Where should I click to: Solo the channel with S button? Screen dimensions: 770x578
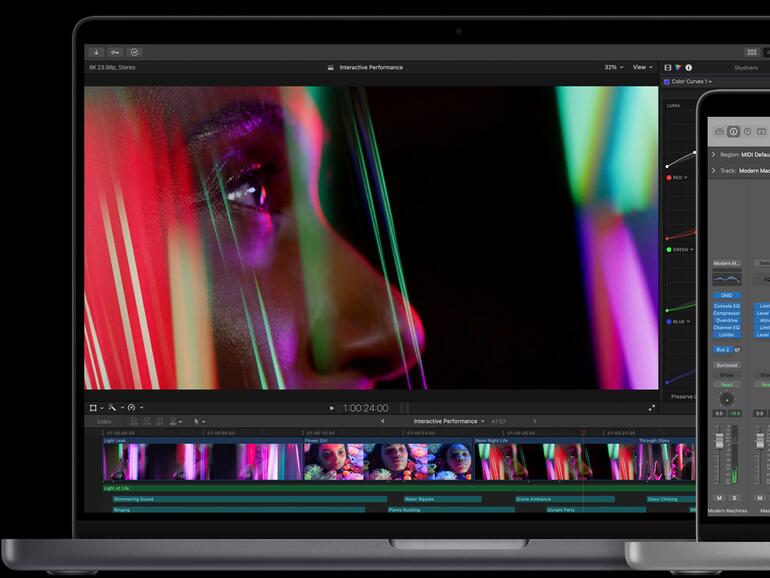(733, 497)
